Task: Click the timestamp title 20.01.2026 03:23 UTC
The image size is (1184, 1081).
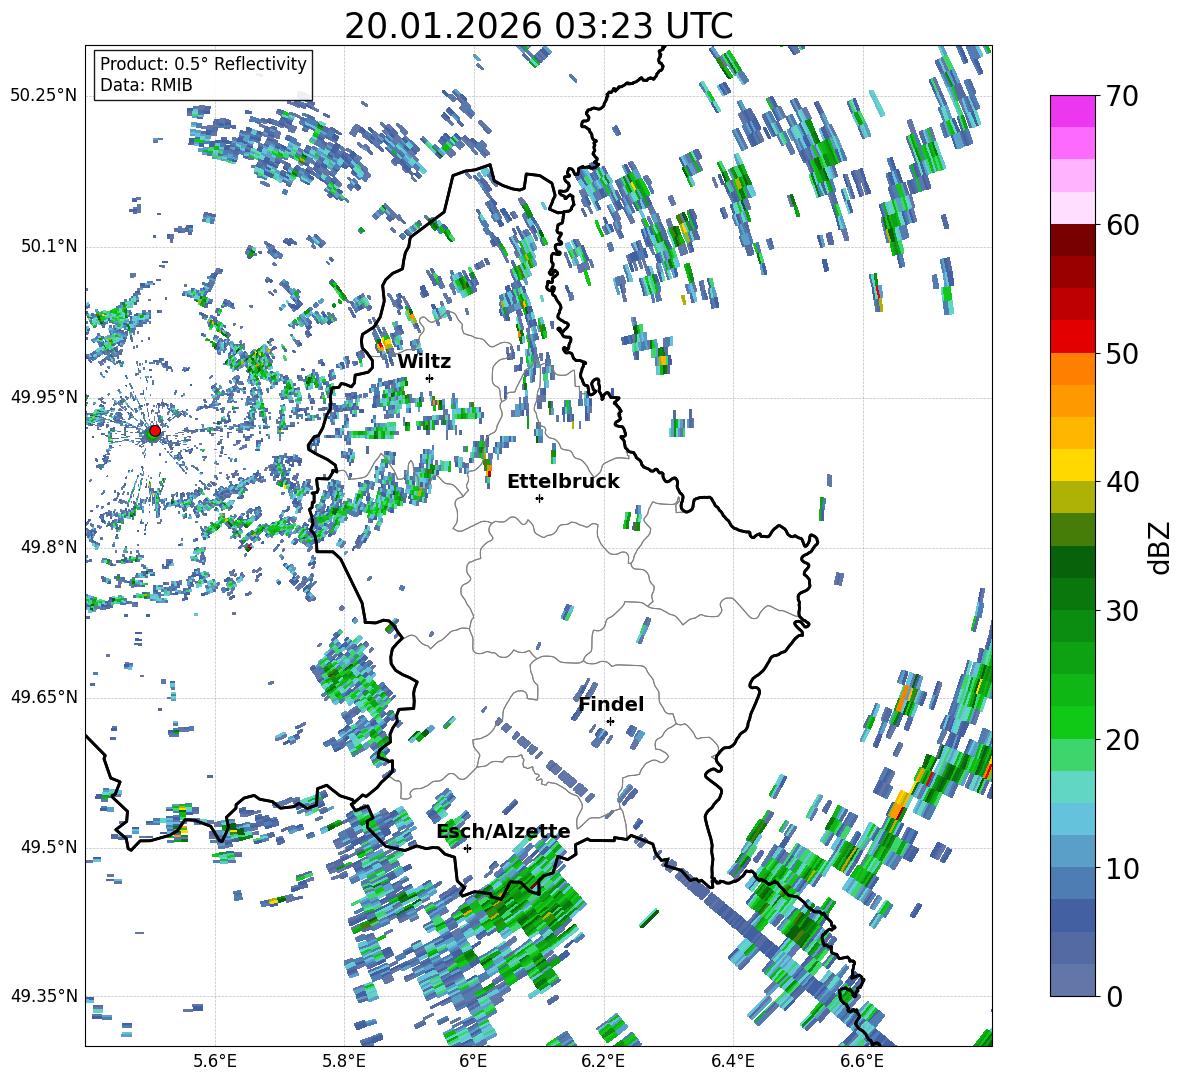Action: [x=538, y=26]
